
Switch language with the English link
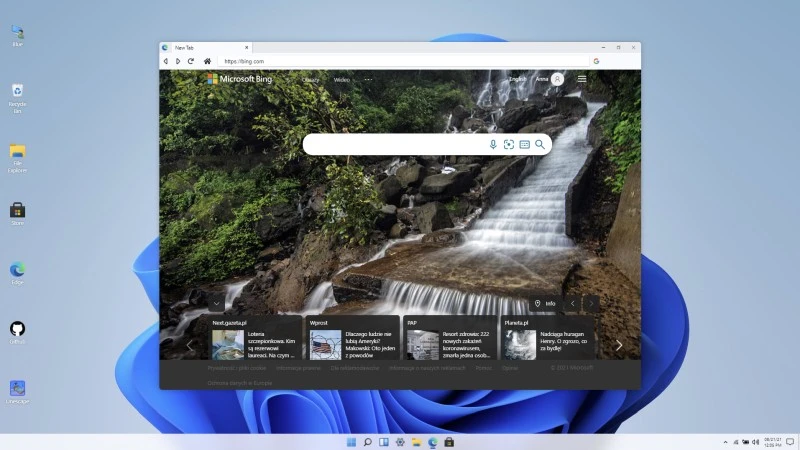click(517, 79)
